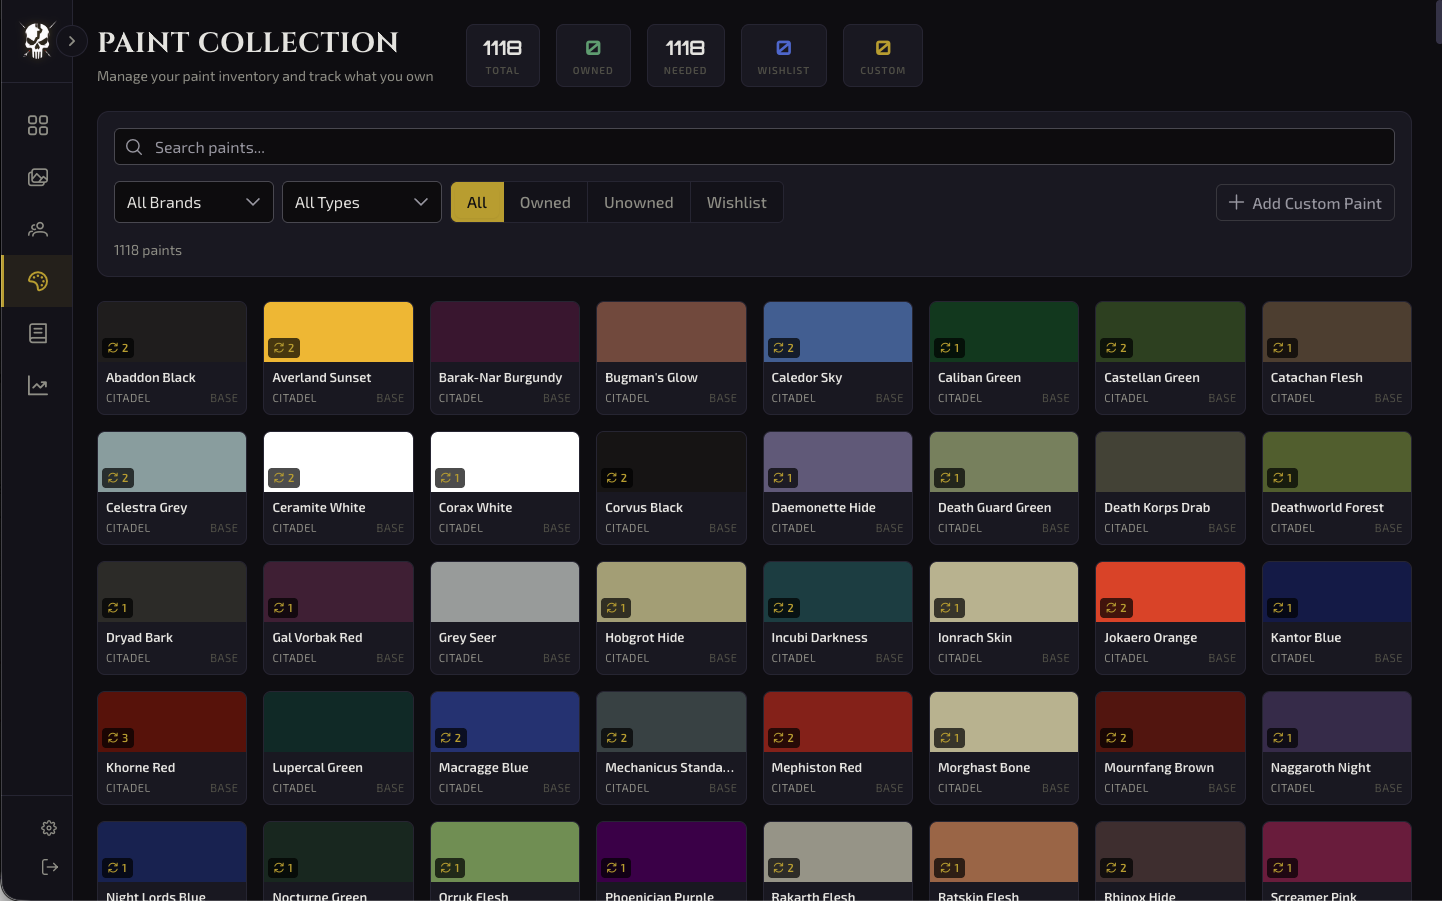The width and height of the screenshot is (1442, 901).
Task: Open the palette paints section in the sidebar
Action: pos(37,281)
